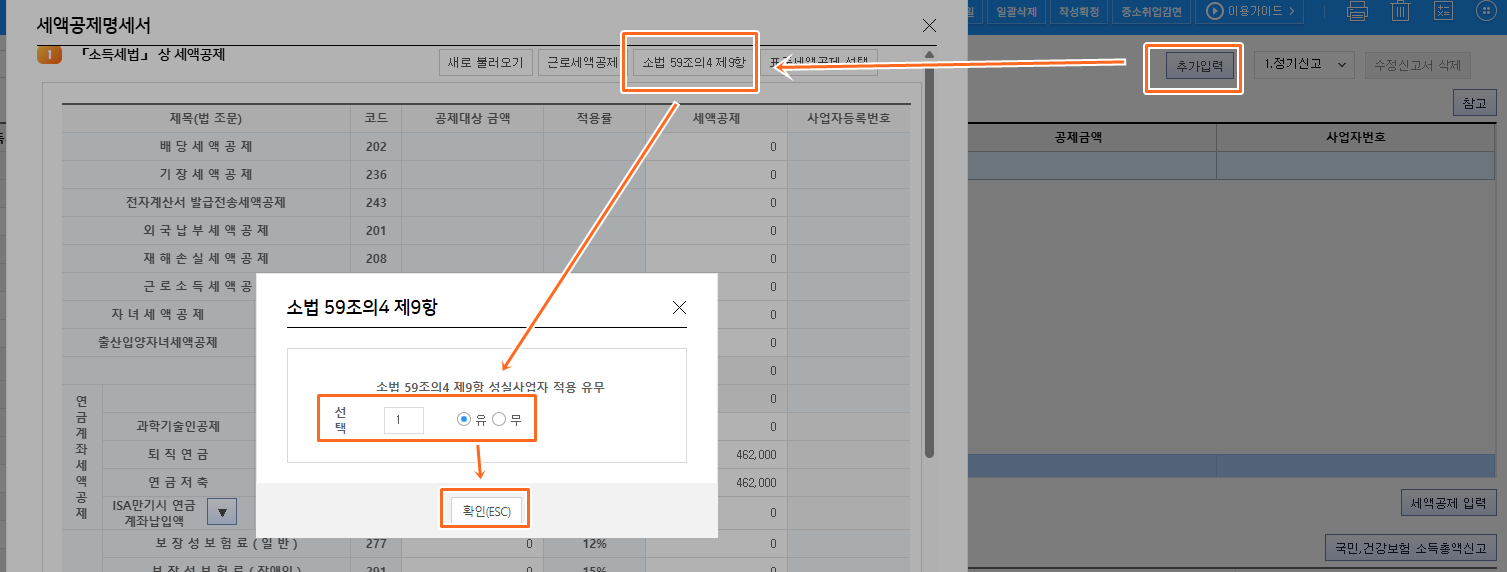Open the calculator icon in the toolbar
The image size is (1507, 572).
(1444, 11)
